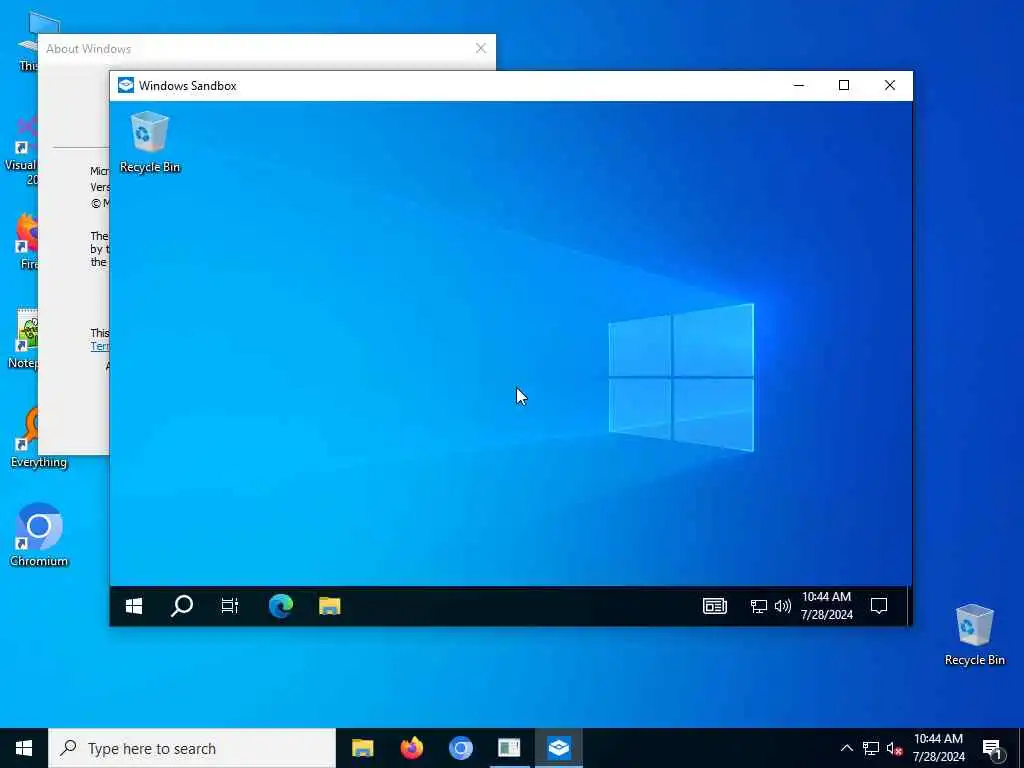This screenshot has height=768, width=1024.
Task: Open Task View in the Sandbox taskbar
Action: click(x=230, y=606)
